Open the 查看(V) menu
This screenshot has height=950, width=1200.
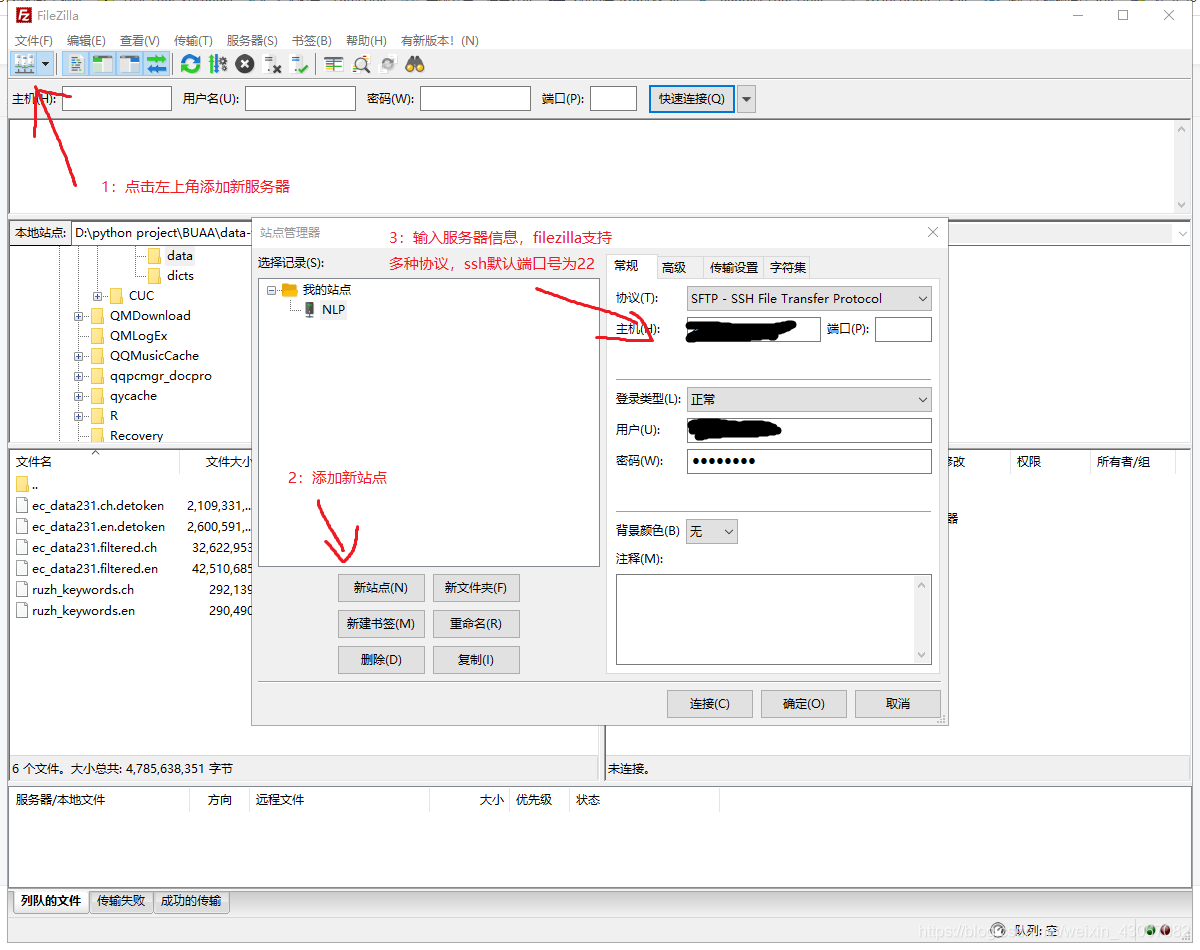139,40
